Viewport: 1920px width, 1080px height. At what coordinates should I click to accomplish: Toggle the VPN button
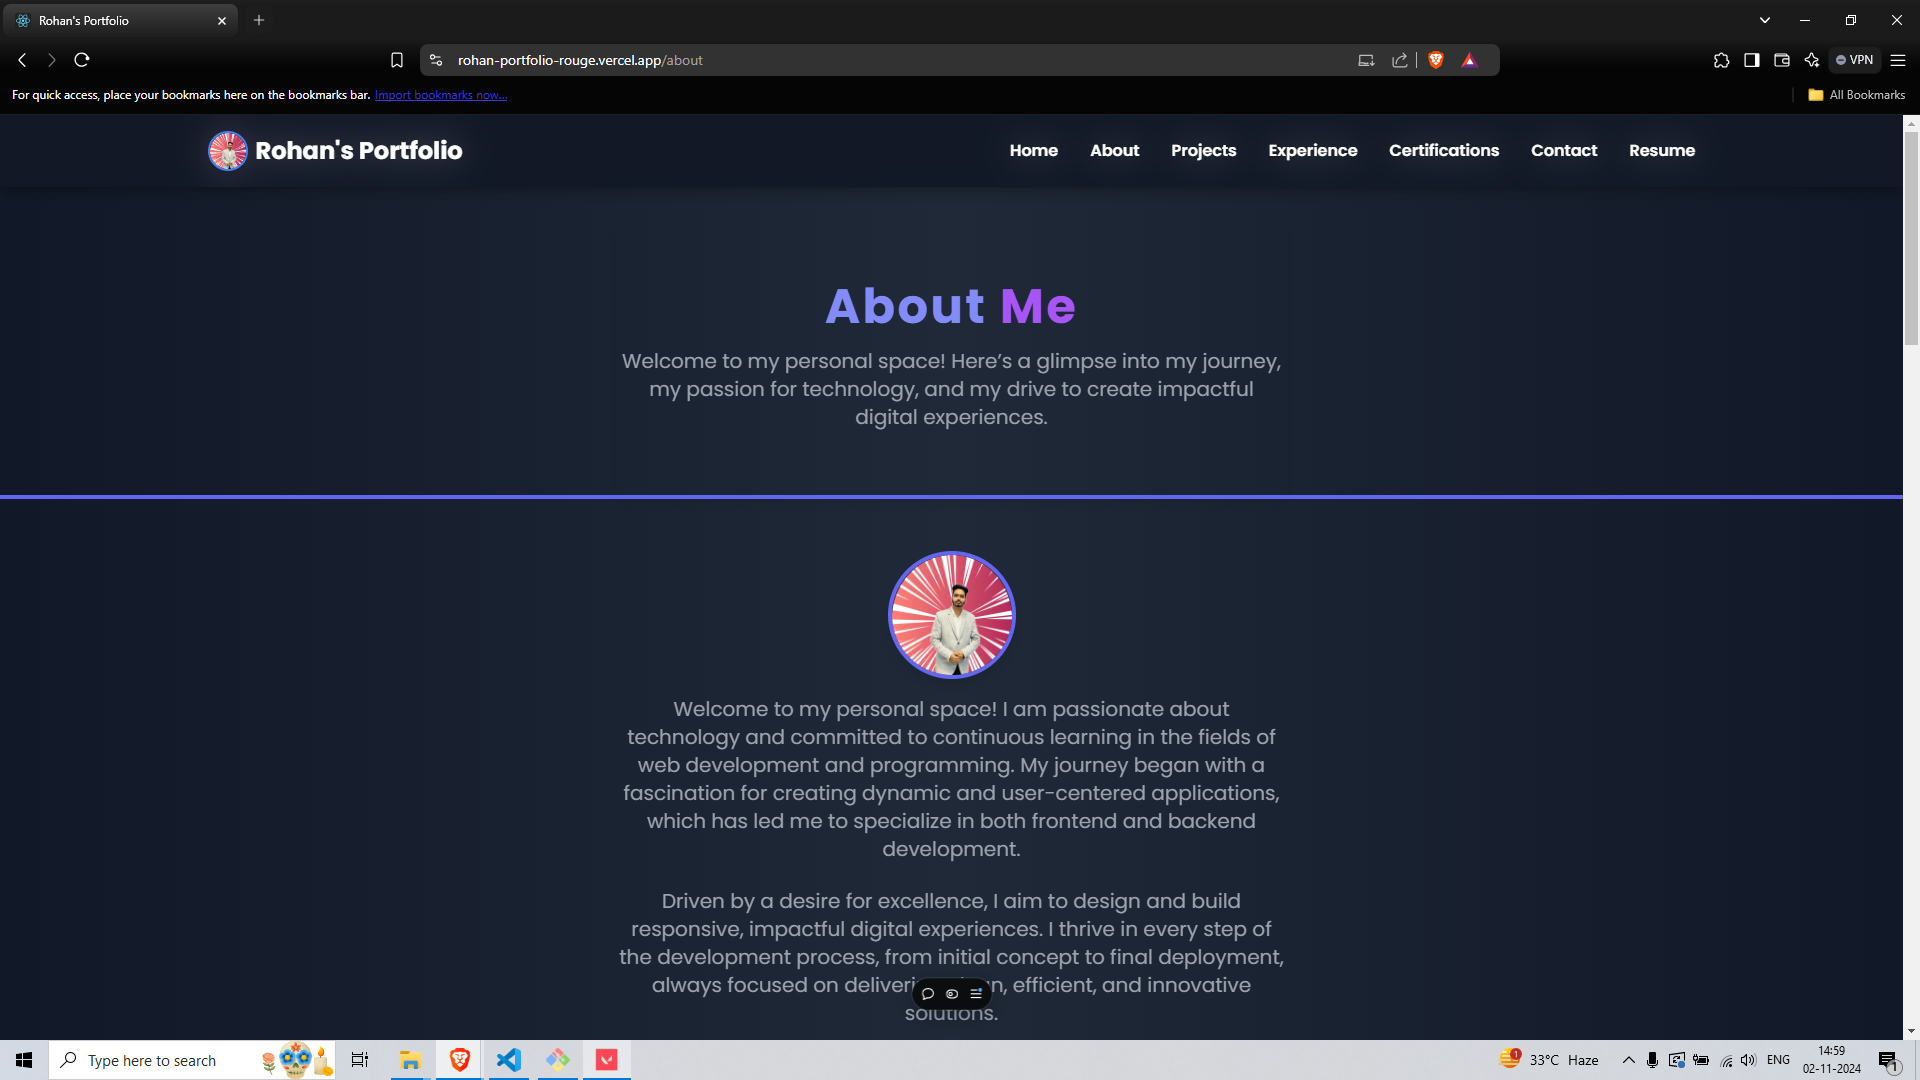click(x=1854, y=60)
